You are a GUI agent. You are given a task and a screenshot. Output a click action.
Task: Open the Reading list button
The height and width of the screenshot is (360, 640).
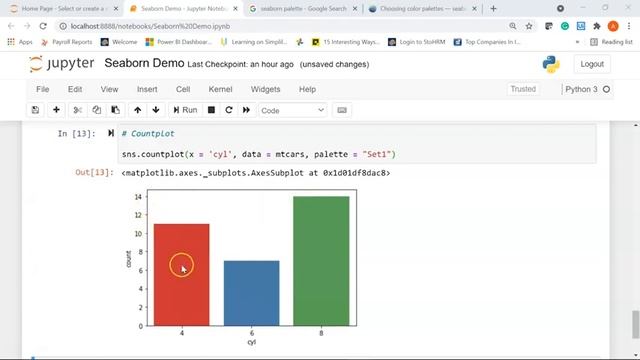tap(611, 42)
